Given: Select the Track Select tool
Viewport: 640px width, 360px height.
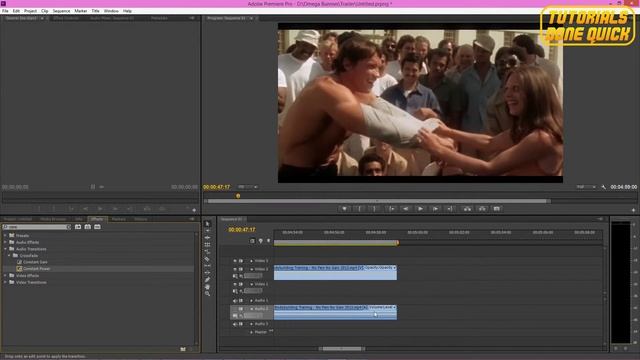Looking at the screenshot, I should pos(207,231).
